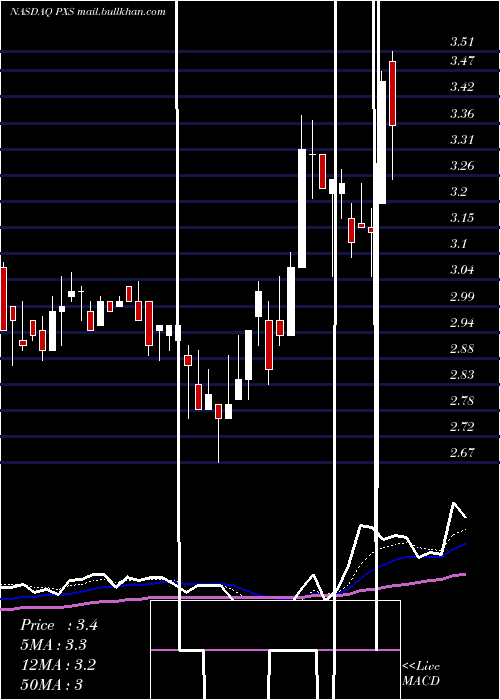Click the 5MA : 3.3 readout
Viewport: 500px width, 700px height.
coord(54,645)
